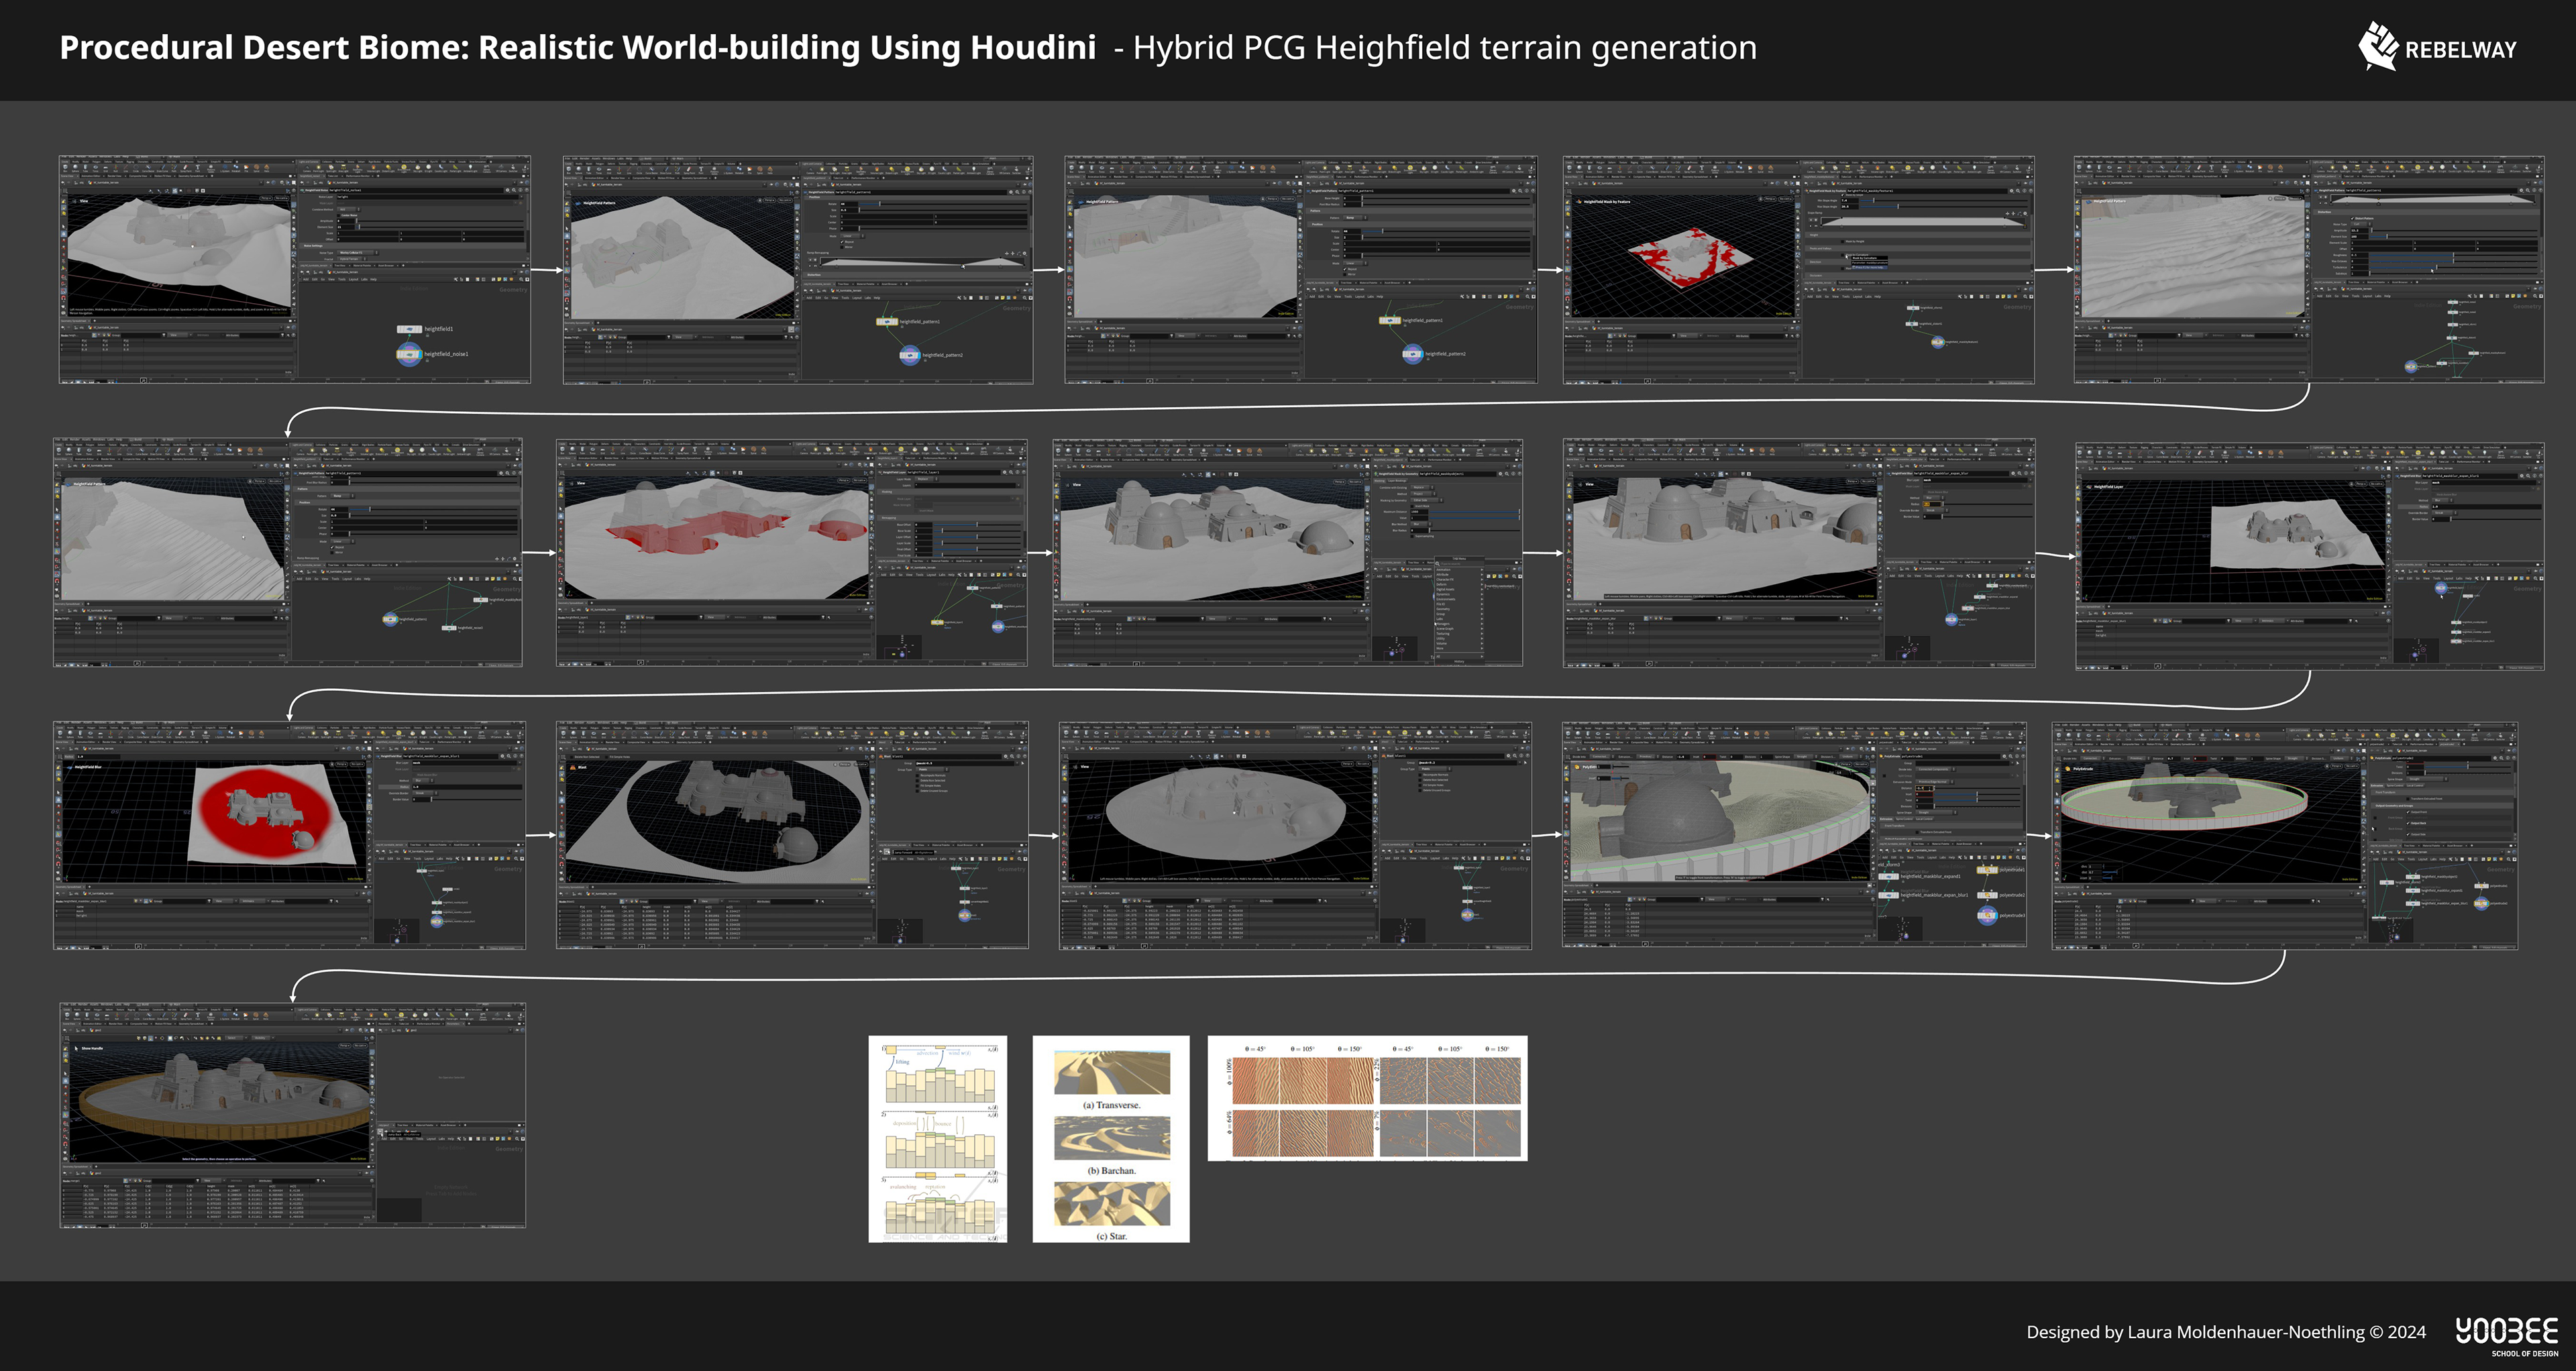Select large heightfield_maskblur_expan_blur1 node beside polyextrude2
Image resolution: width=2576 pixels, height=1371 pixels.
(1889, 895)
